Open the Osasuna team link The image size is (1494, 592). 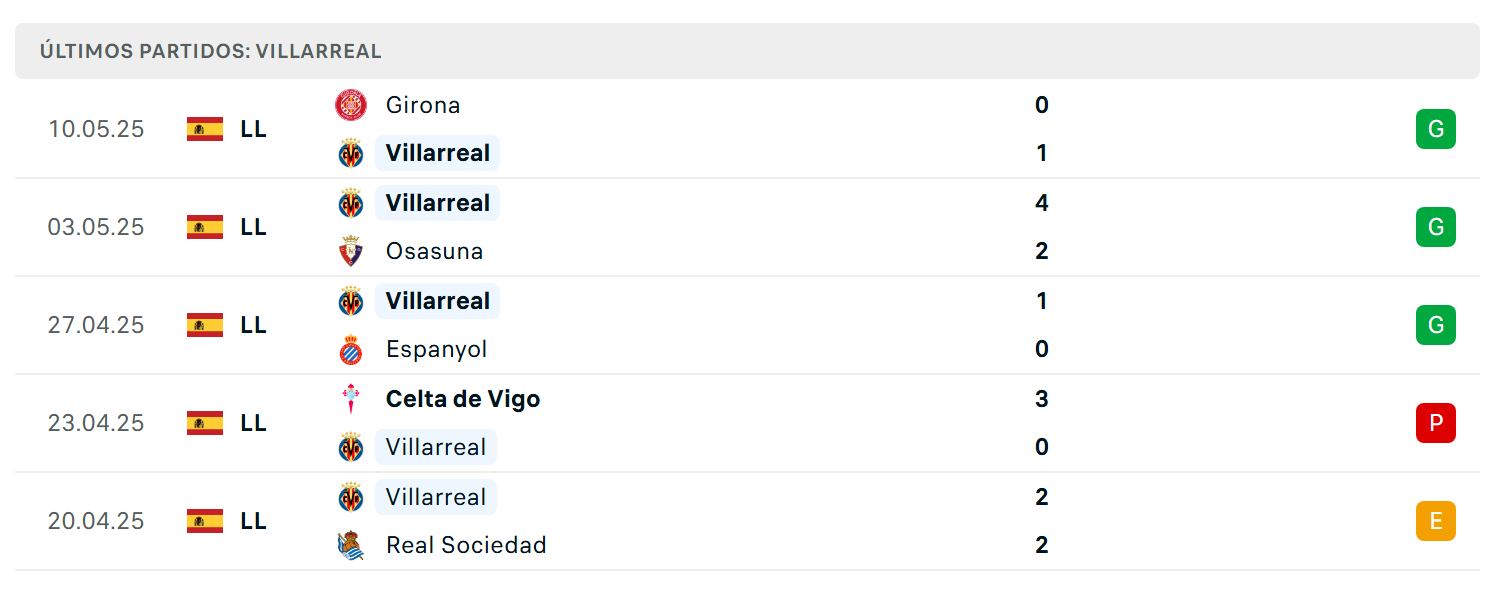[434, 251]
